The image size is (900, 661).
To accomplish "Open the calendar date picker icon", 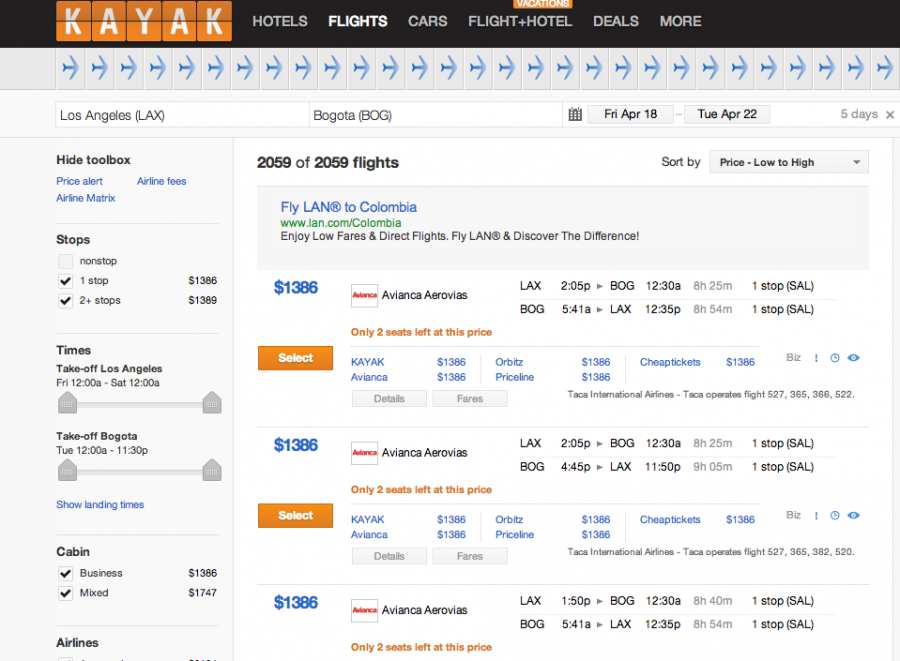I will coord(575,114).
